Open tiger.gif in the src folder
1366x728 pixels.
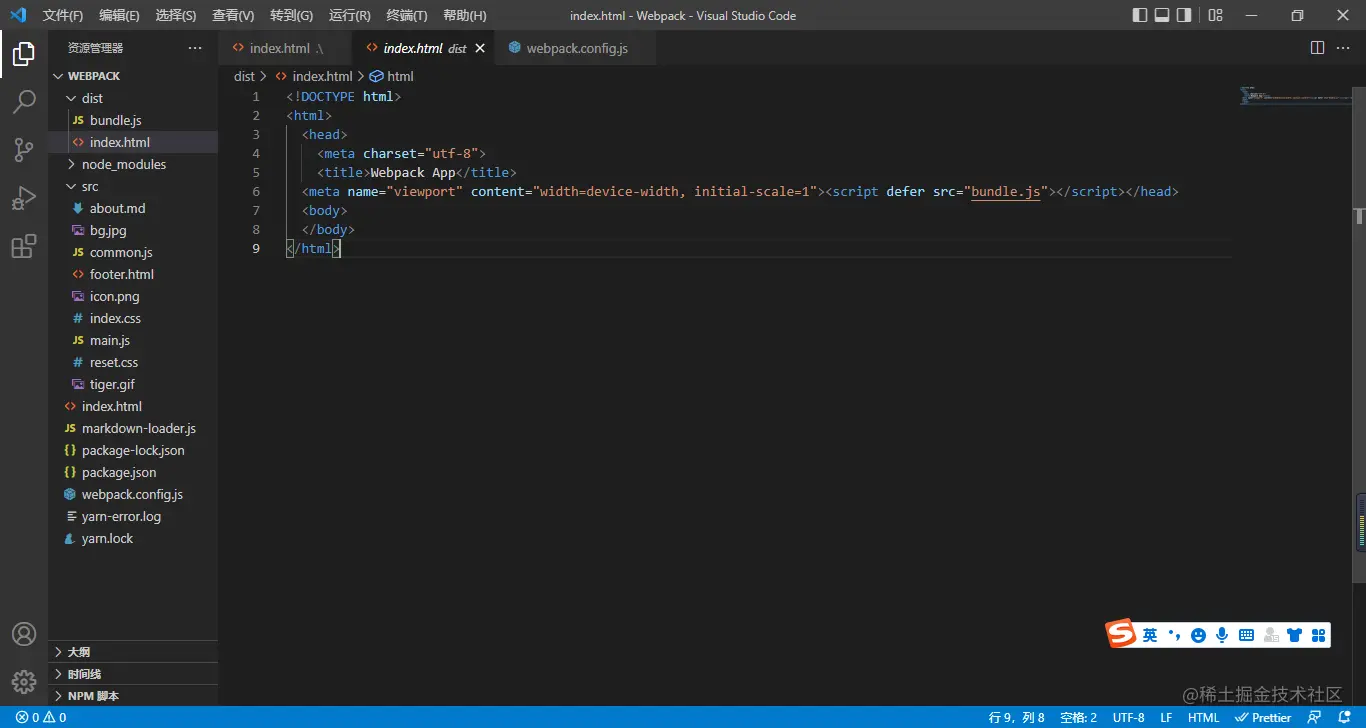(133, 384)
